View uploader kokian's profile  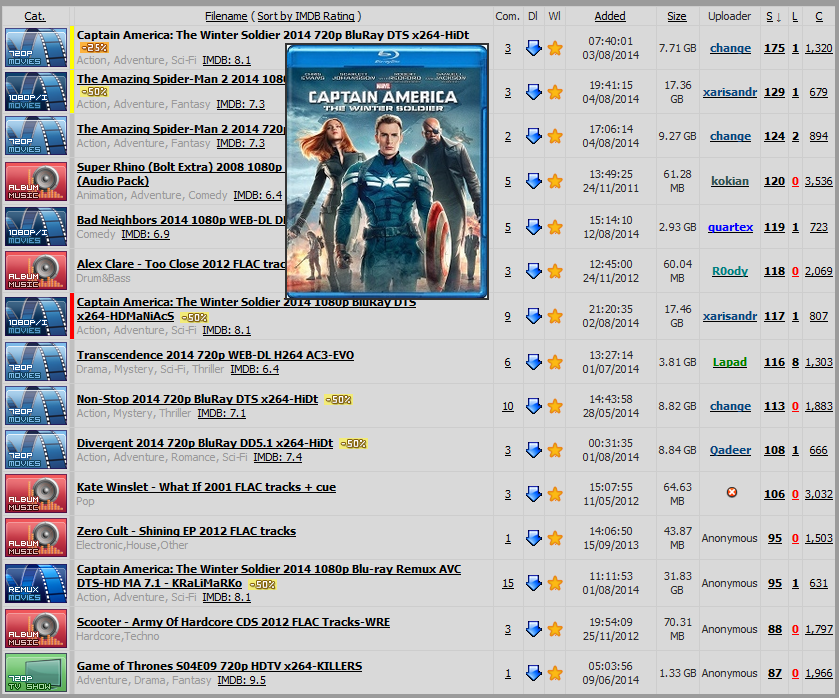tap(730, 181)
